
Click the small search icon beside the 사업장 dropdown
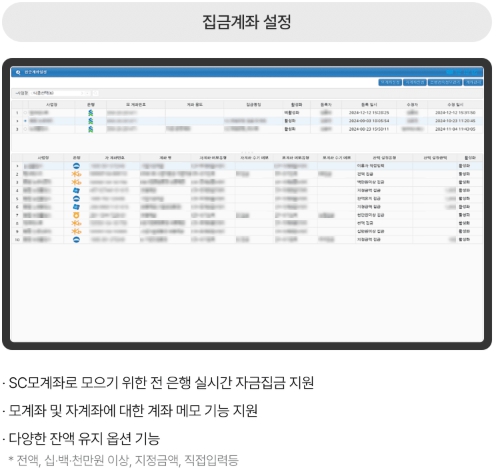tap(95, 93)
